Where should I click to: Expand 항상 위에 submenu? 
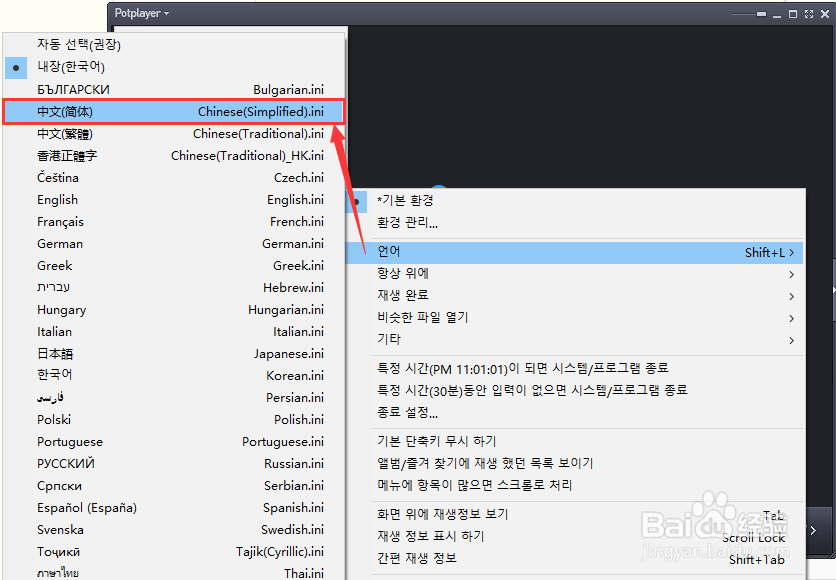(575, 274)
